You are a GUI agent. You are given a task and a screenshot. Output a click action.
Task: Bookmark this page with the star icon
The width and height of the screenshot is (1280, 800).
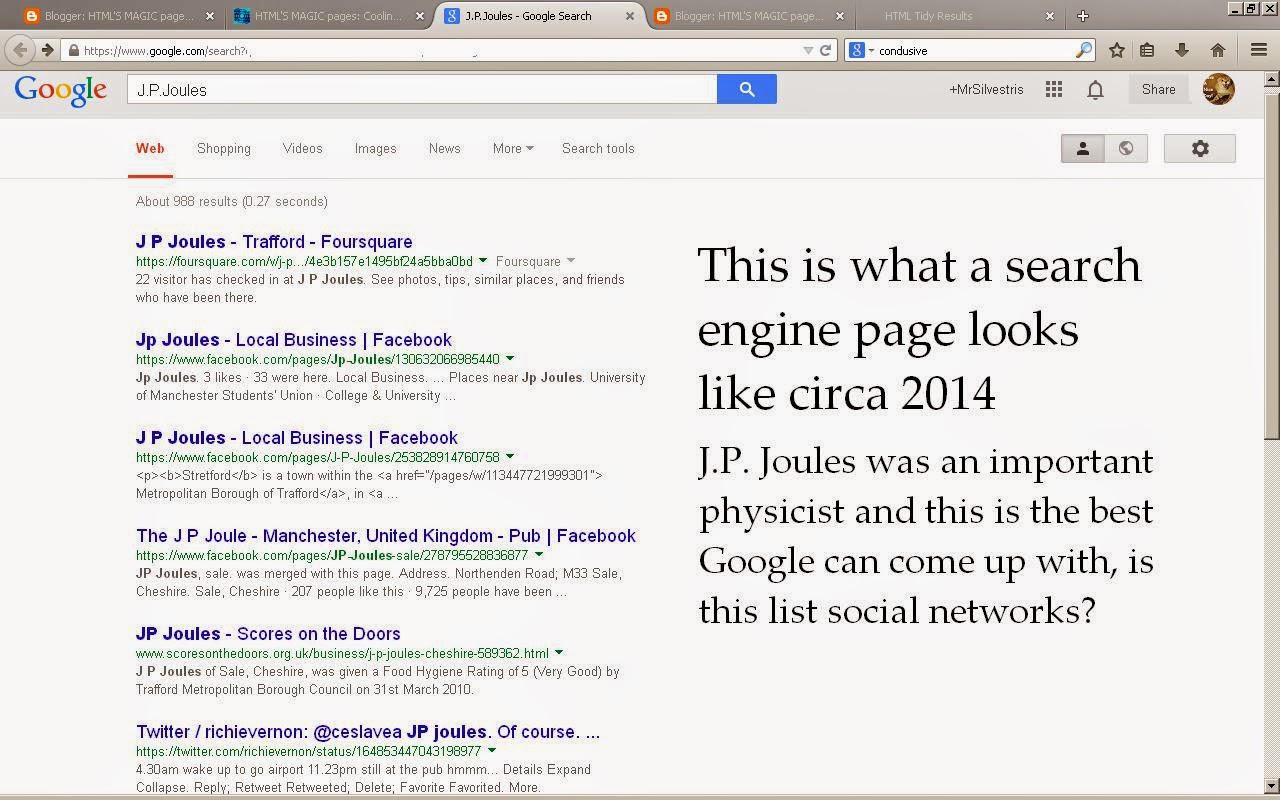(1117, 50)
